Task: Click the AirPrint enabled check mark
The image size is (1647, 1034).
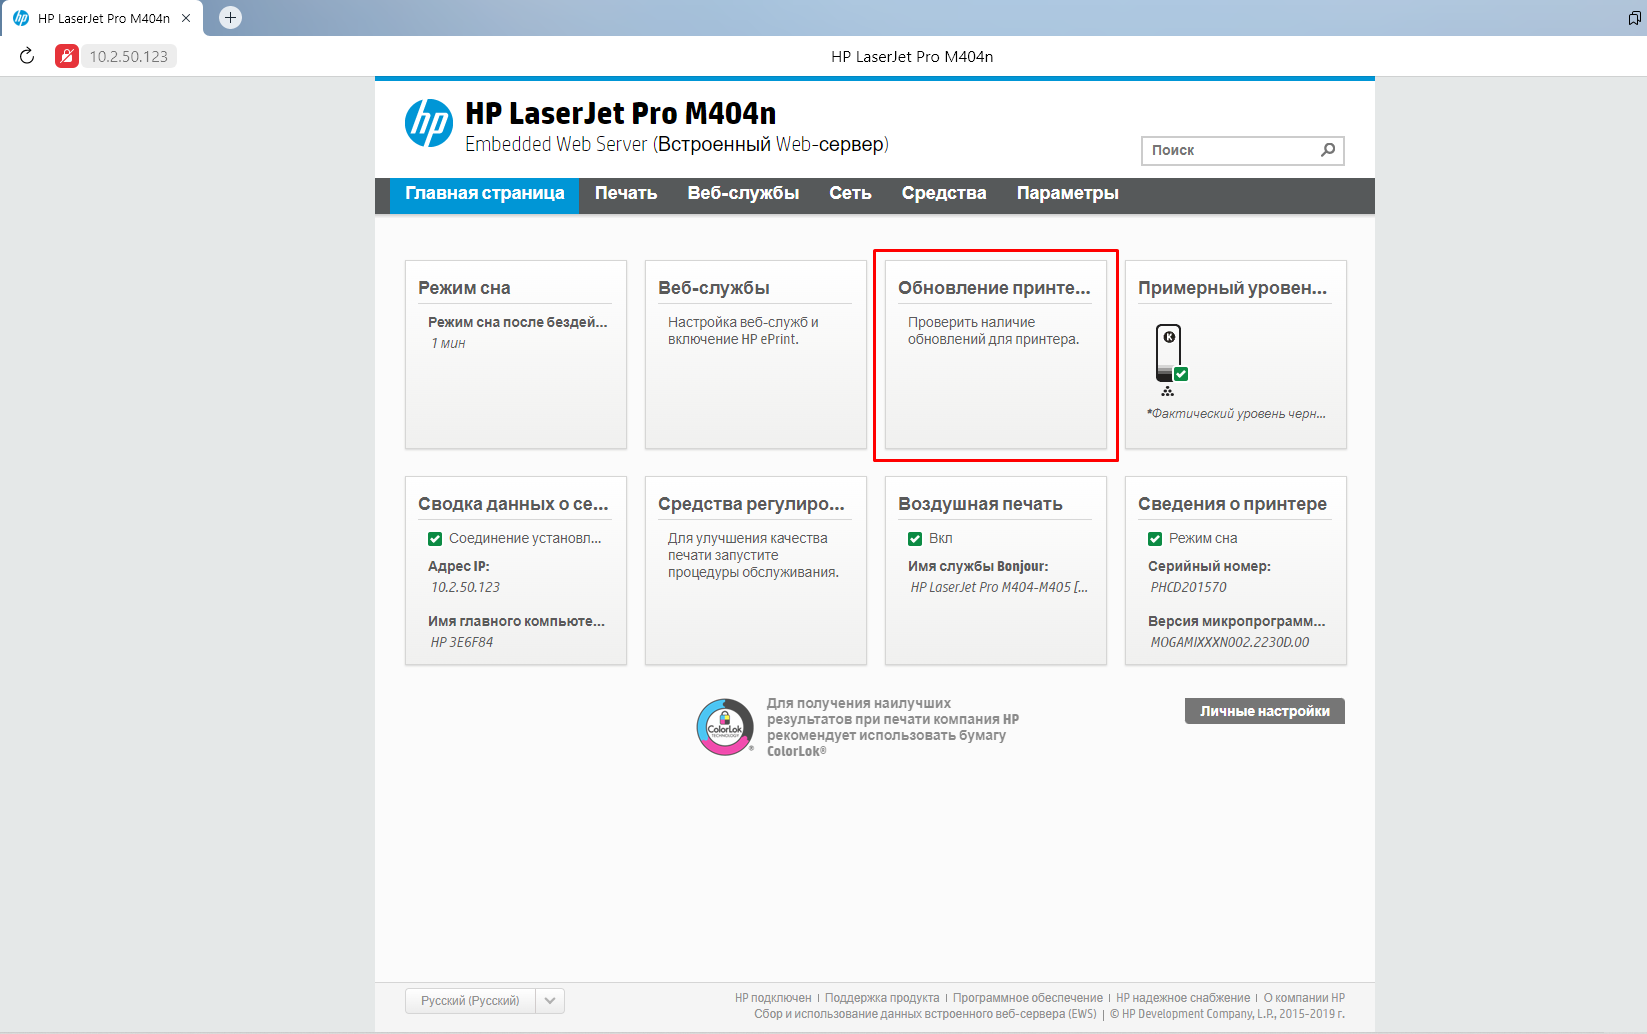Action: (915, 539)
